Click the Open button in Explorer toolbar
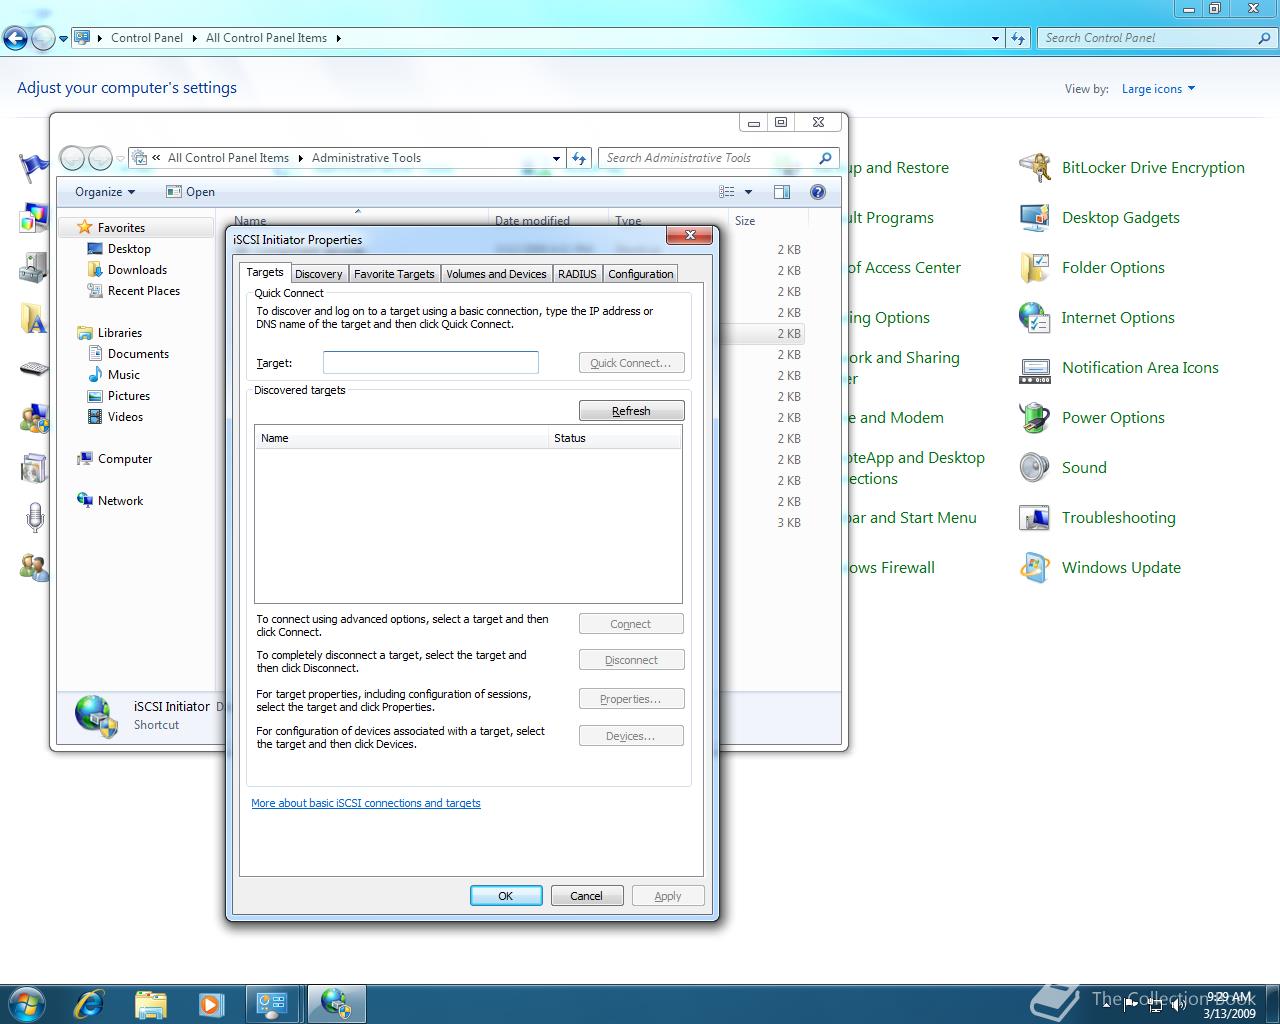The height and width of the screenshot is (1024, 1280). tap(190, 192)
